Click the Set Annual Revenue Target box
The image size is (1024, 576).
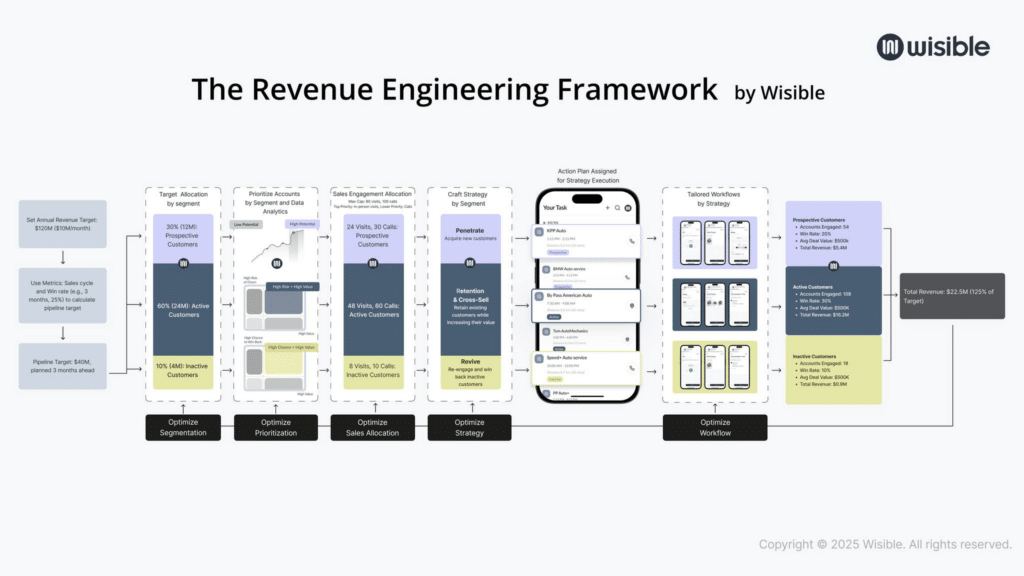tap(63, 224)
